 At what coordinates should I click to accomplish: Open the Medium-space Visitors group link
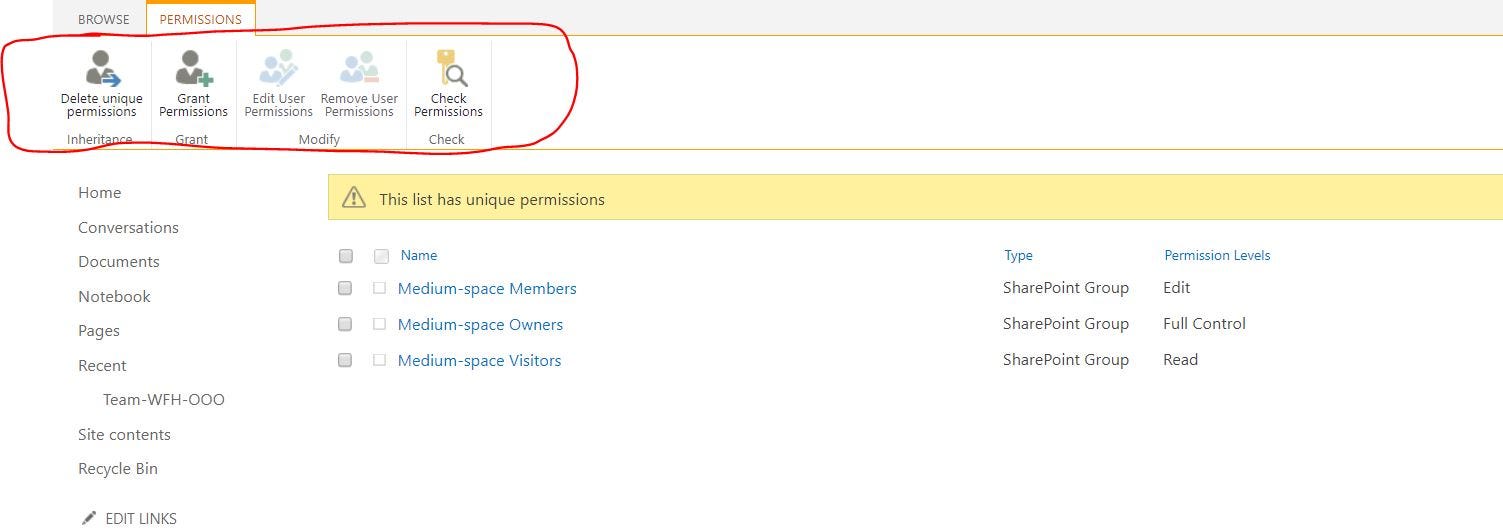tap(479, 360)
